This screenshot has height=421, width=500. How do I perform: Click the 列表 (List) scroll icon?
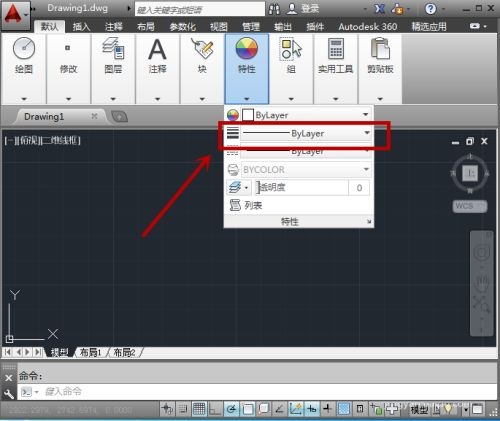(x=235, y=205)
